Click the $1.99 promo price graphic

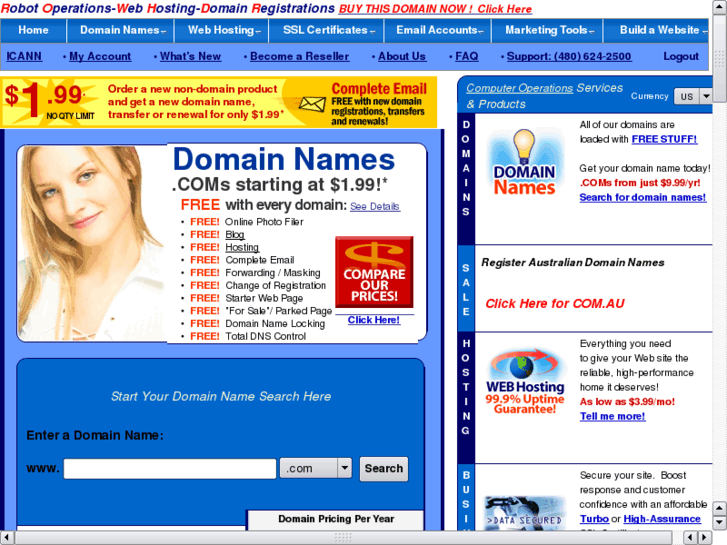point(50,101)
